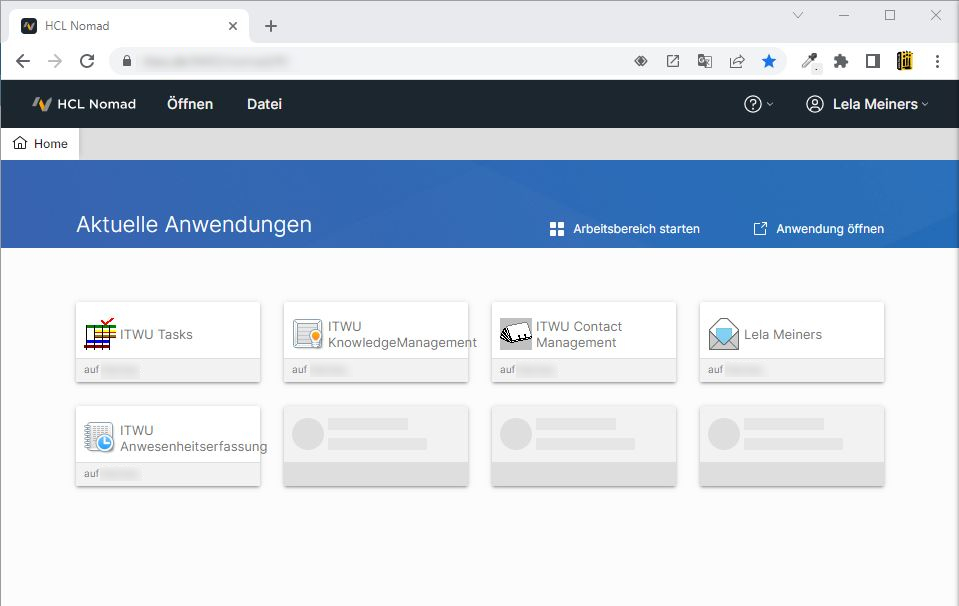Select the Home tab

point(40,144)
